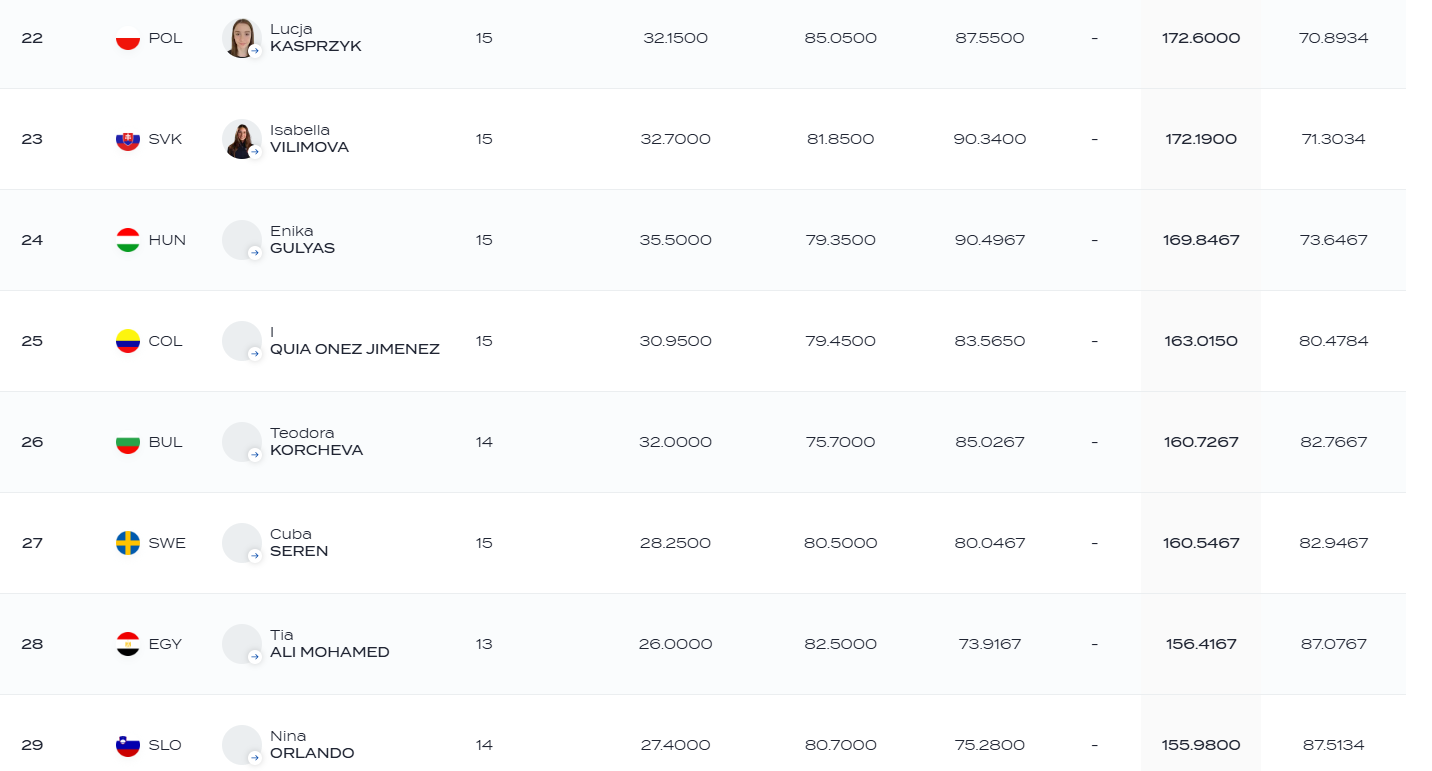This screenshot has width=1432, height=771.
Task: Click Slovakia flag icon beside SVK
Action: pyautogui.click(x=128, y=139)
